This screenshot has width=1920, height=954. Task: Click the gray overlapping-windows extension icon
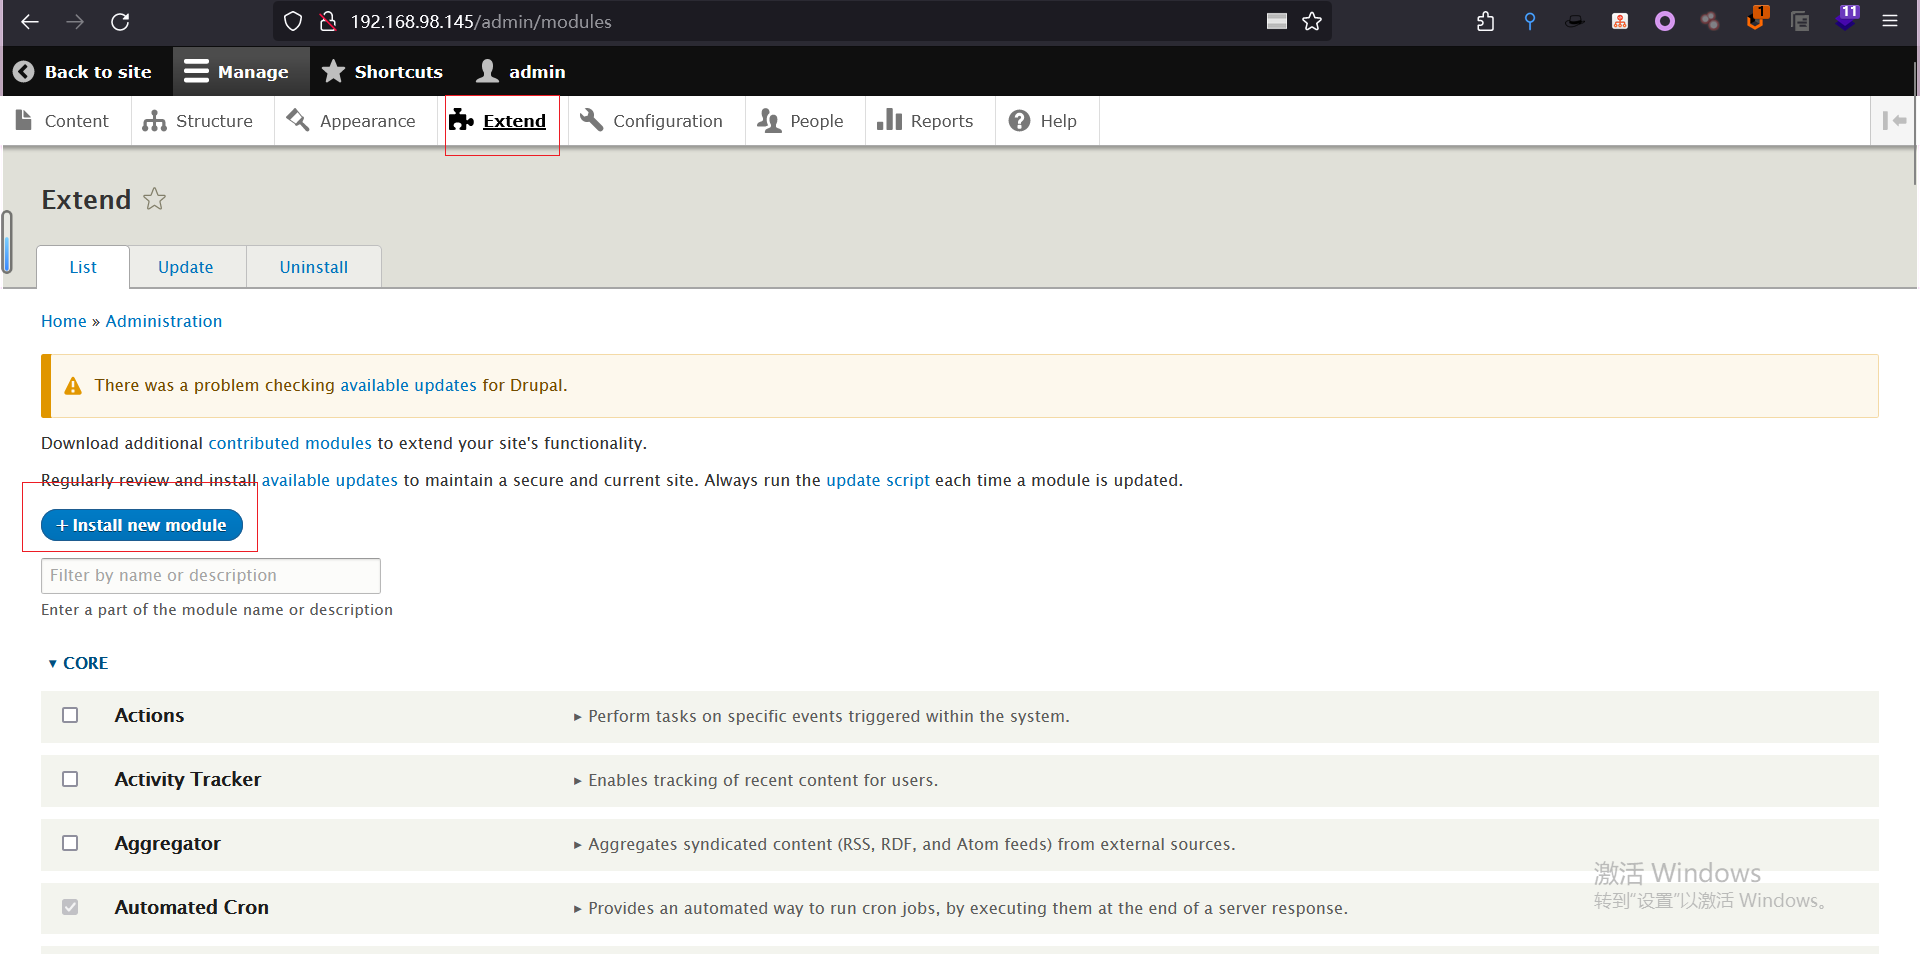click(x=1800, y=21)
